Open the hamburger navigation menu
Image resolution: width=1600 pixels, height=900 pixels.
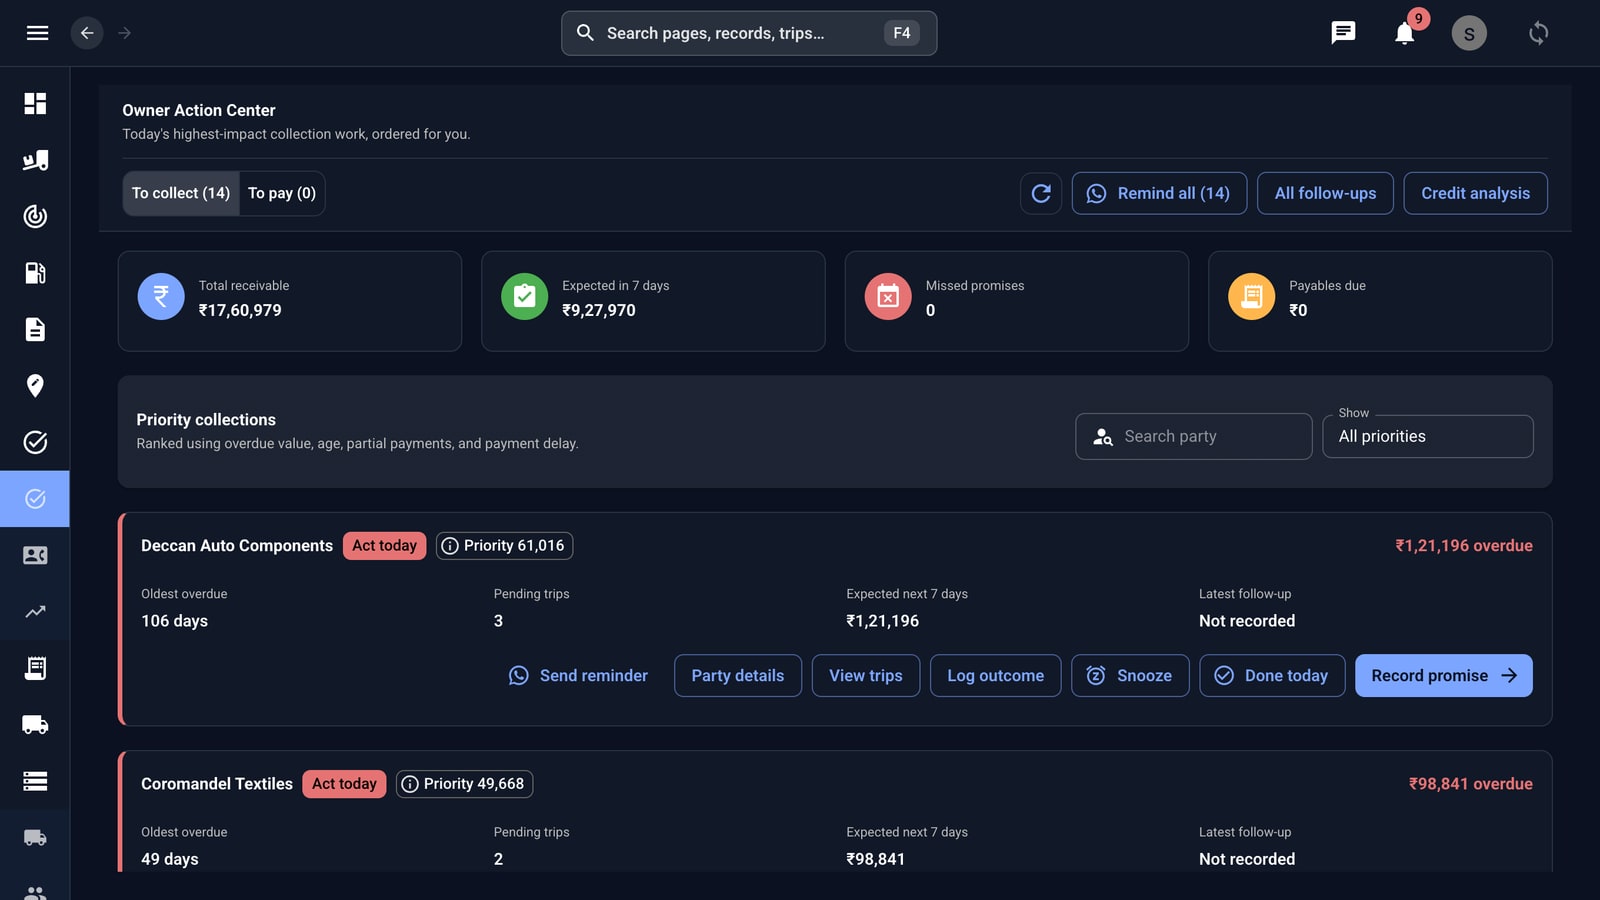(x=37, y=33)
